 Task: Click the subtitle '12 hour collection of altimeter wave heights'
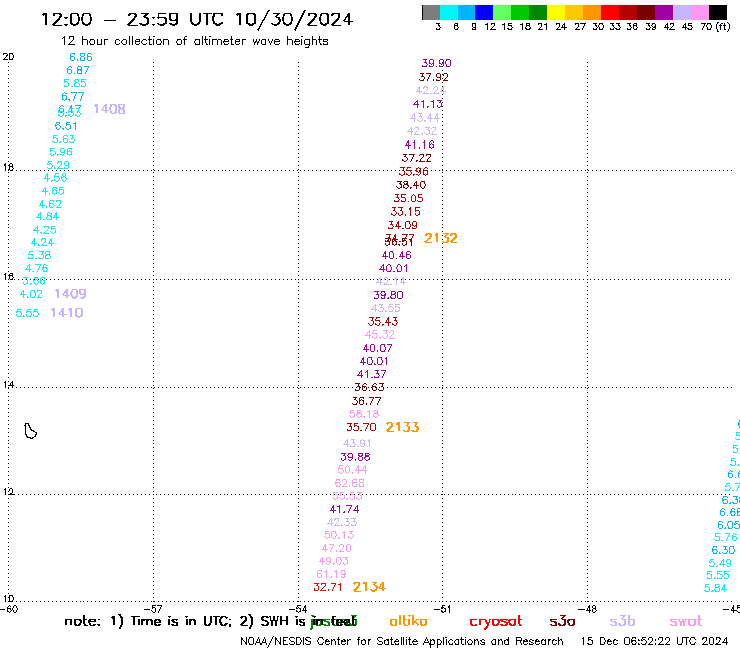tap(194, 41)
